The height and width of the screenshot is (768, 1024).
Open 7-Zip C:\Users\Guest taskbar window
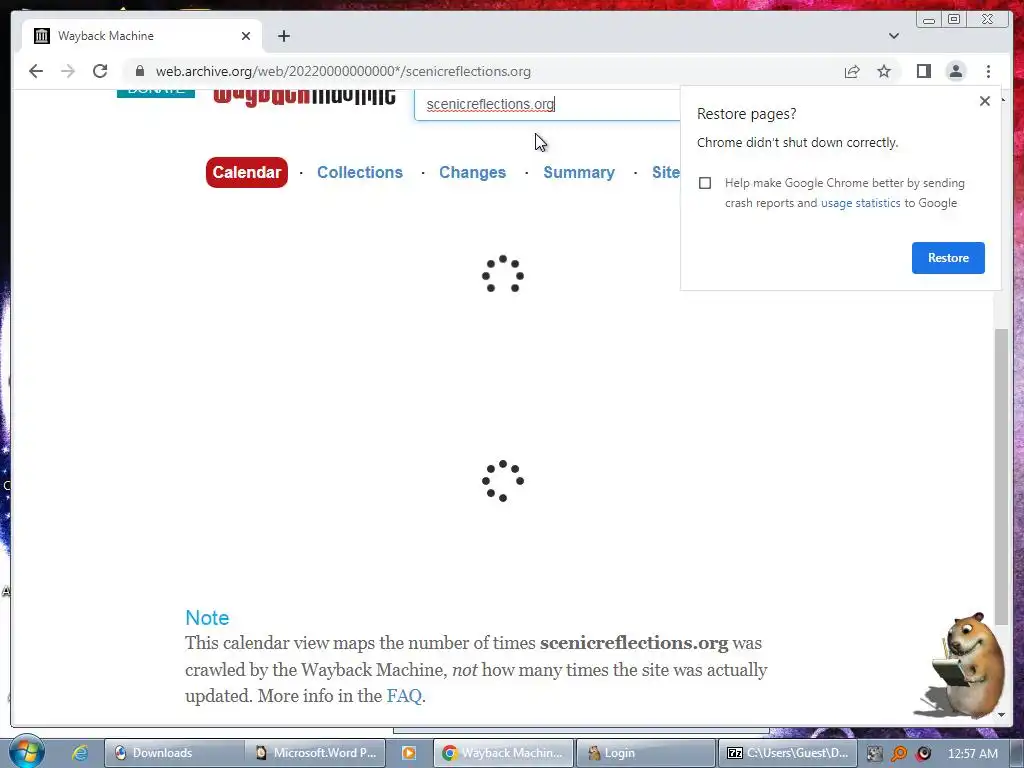click(x=788, y=753)
